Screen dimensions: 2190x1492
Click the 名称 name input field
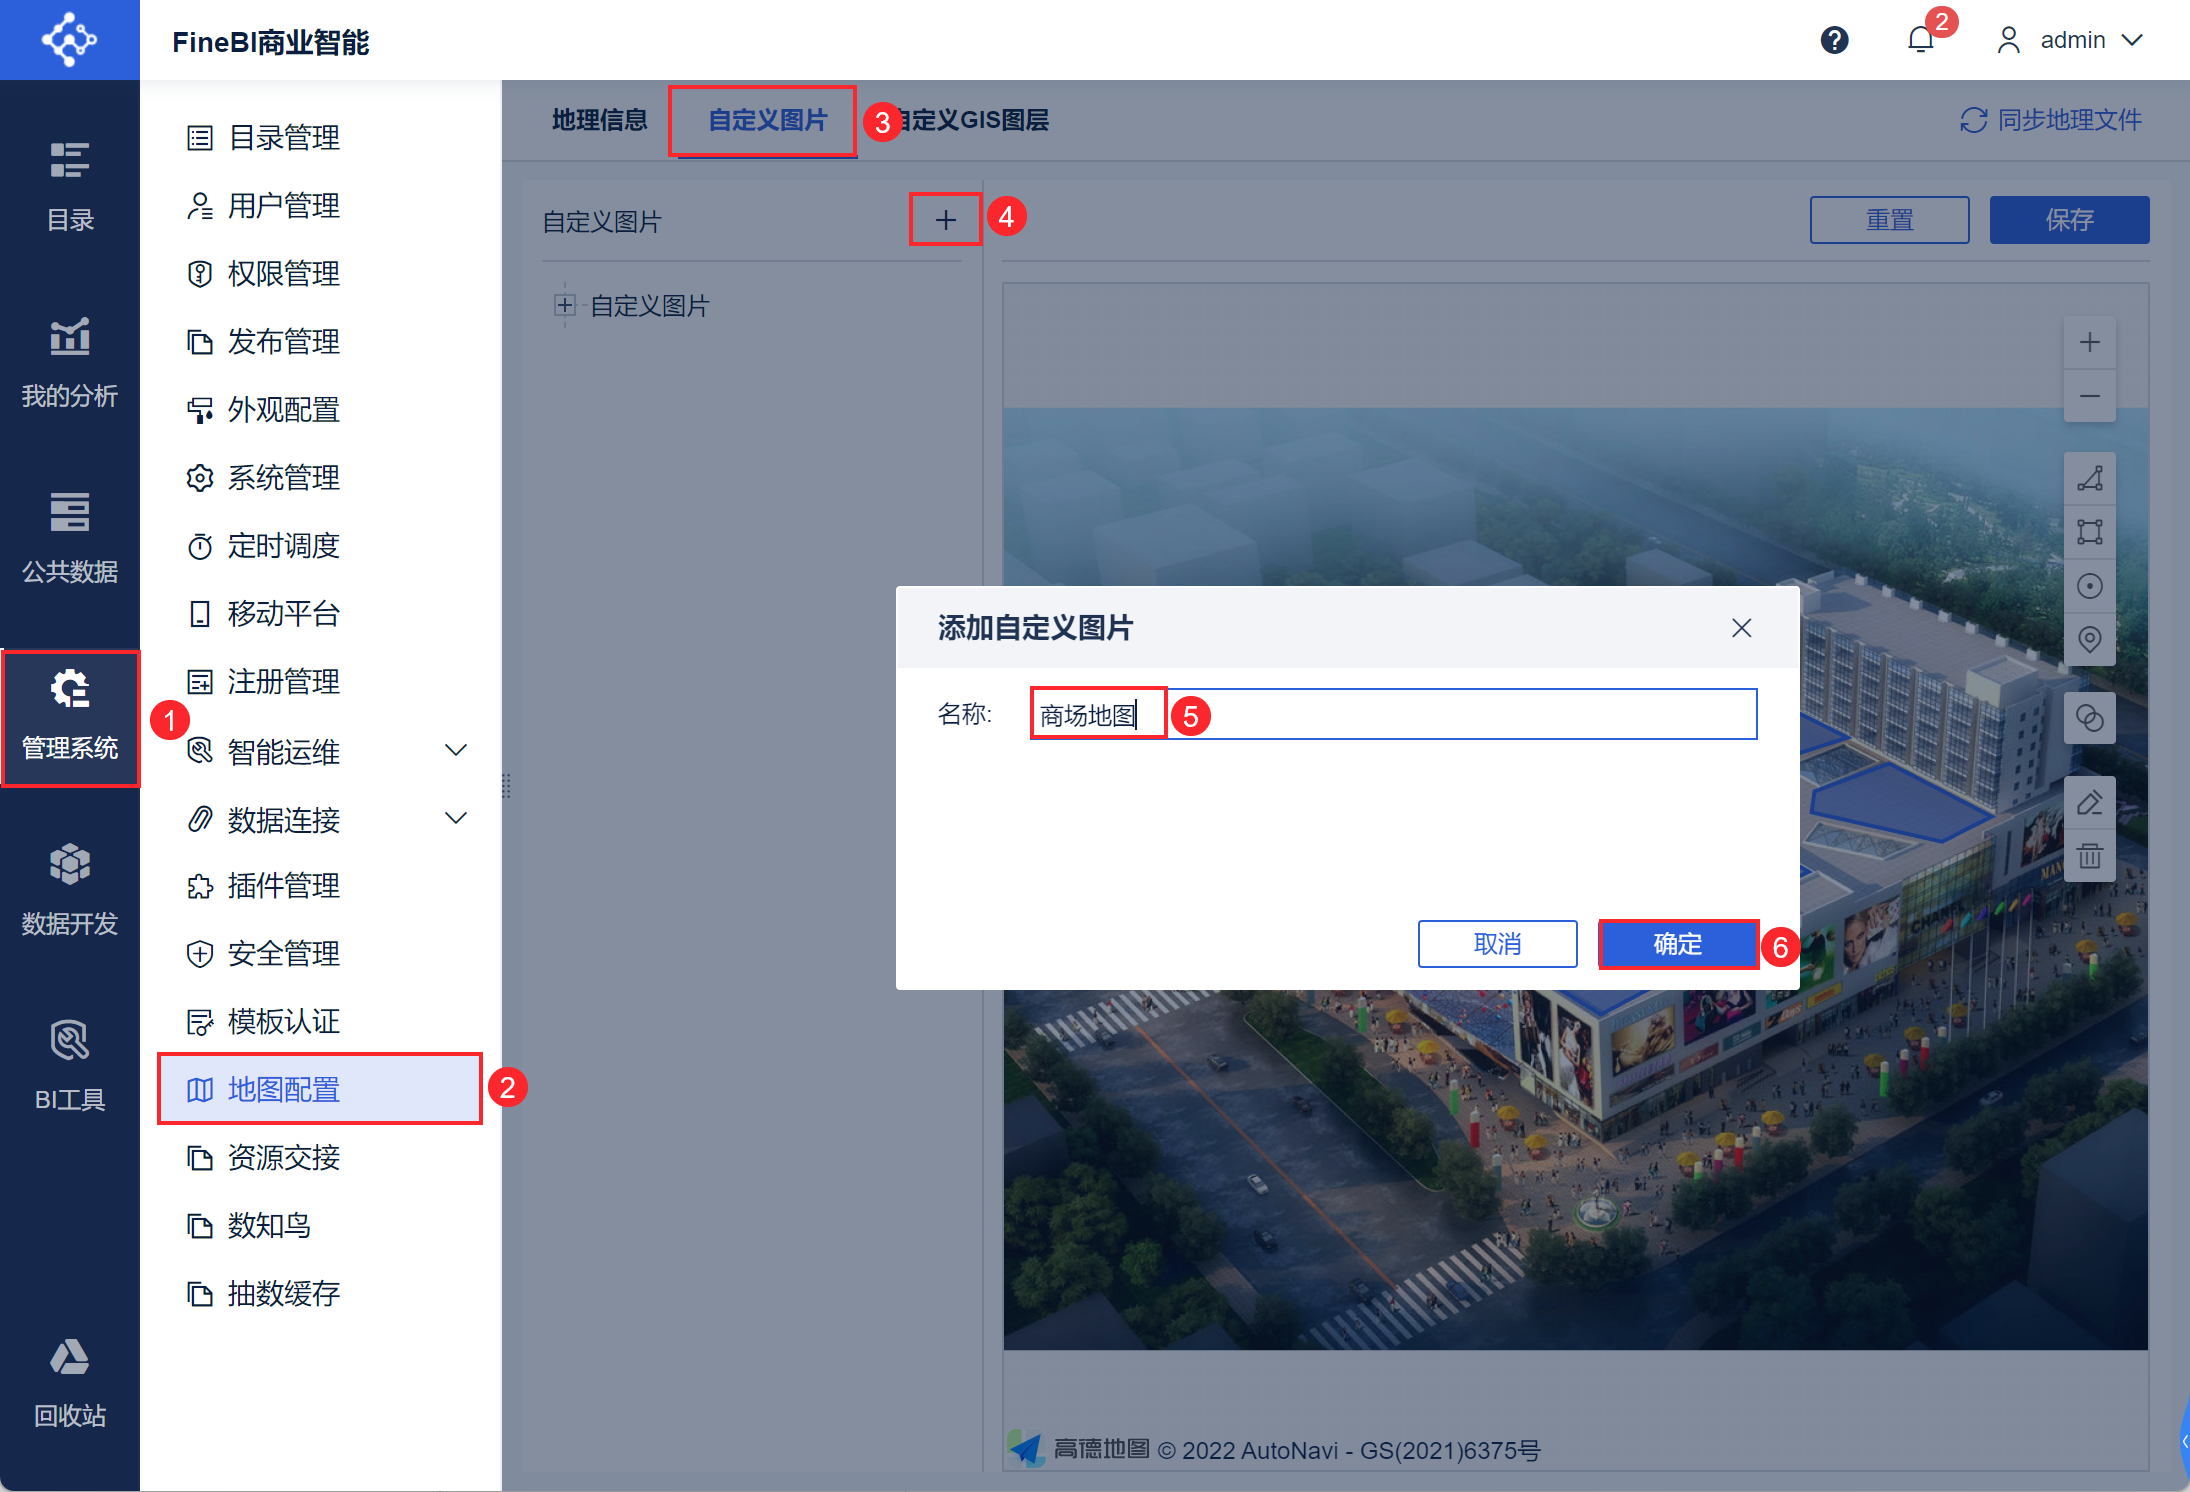pyautogui.click(x=1393, y=714)
